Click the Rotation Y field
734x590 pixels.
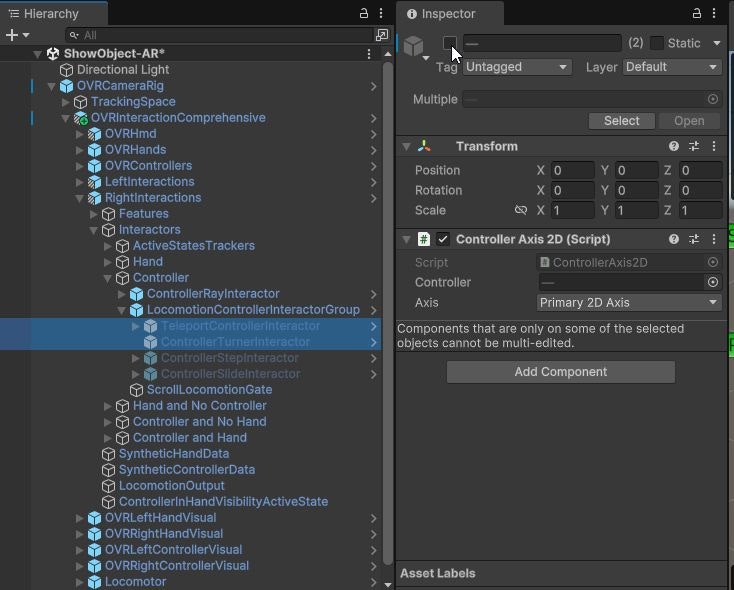click(x=637, y=191)
